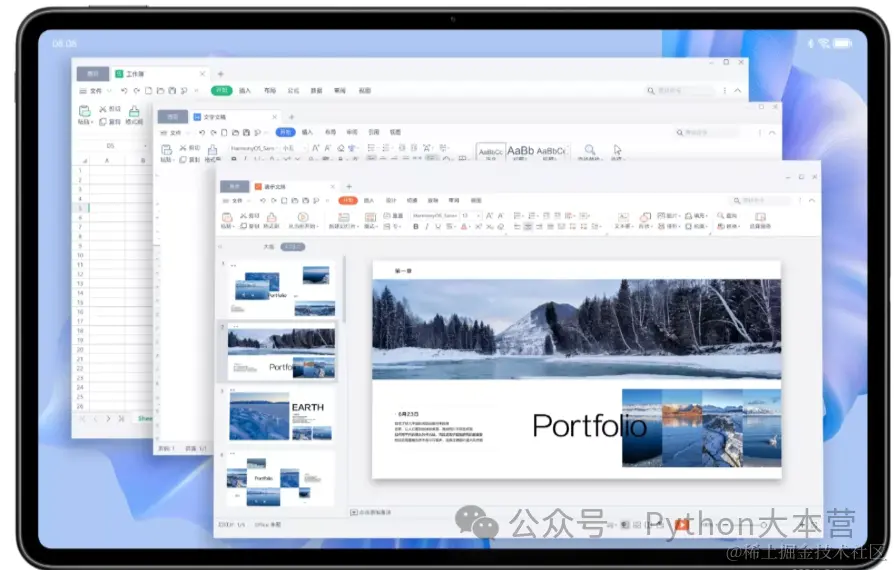Select slide 3 thumbnail with EARTH title
Viewport: 894px width, 570px height.
pos(281,416)
